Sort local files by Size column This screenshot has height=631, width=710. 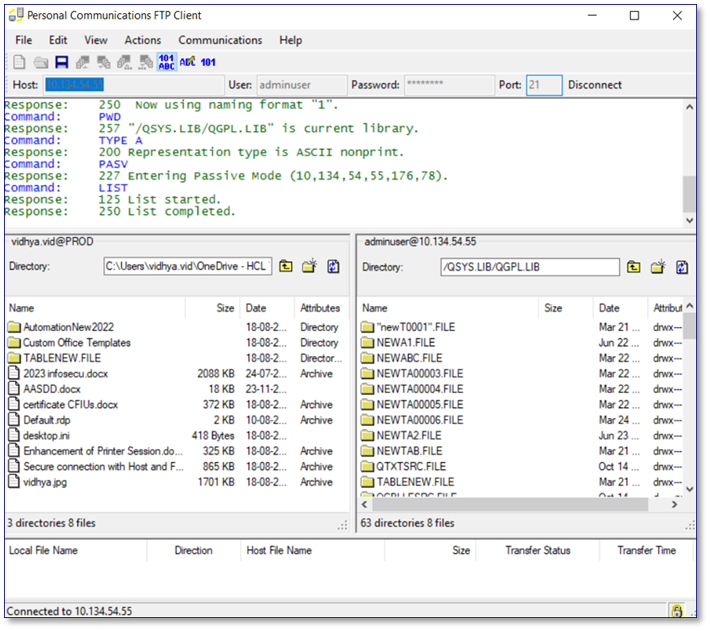(x=212, y=308)
